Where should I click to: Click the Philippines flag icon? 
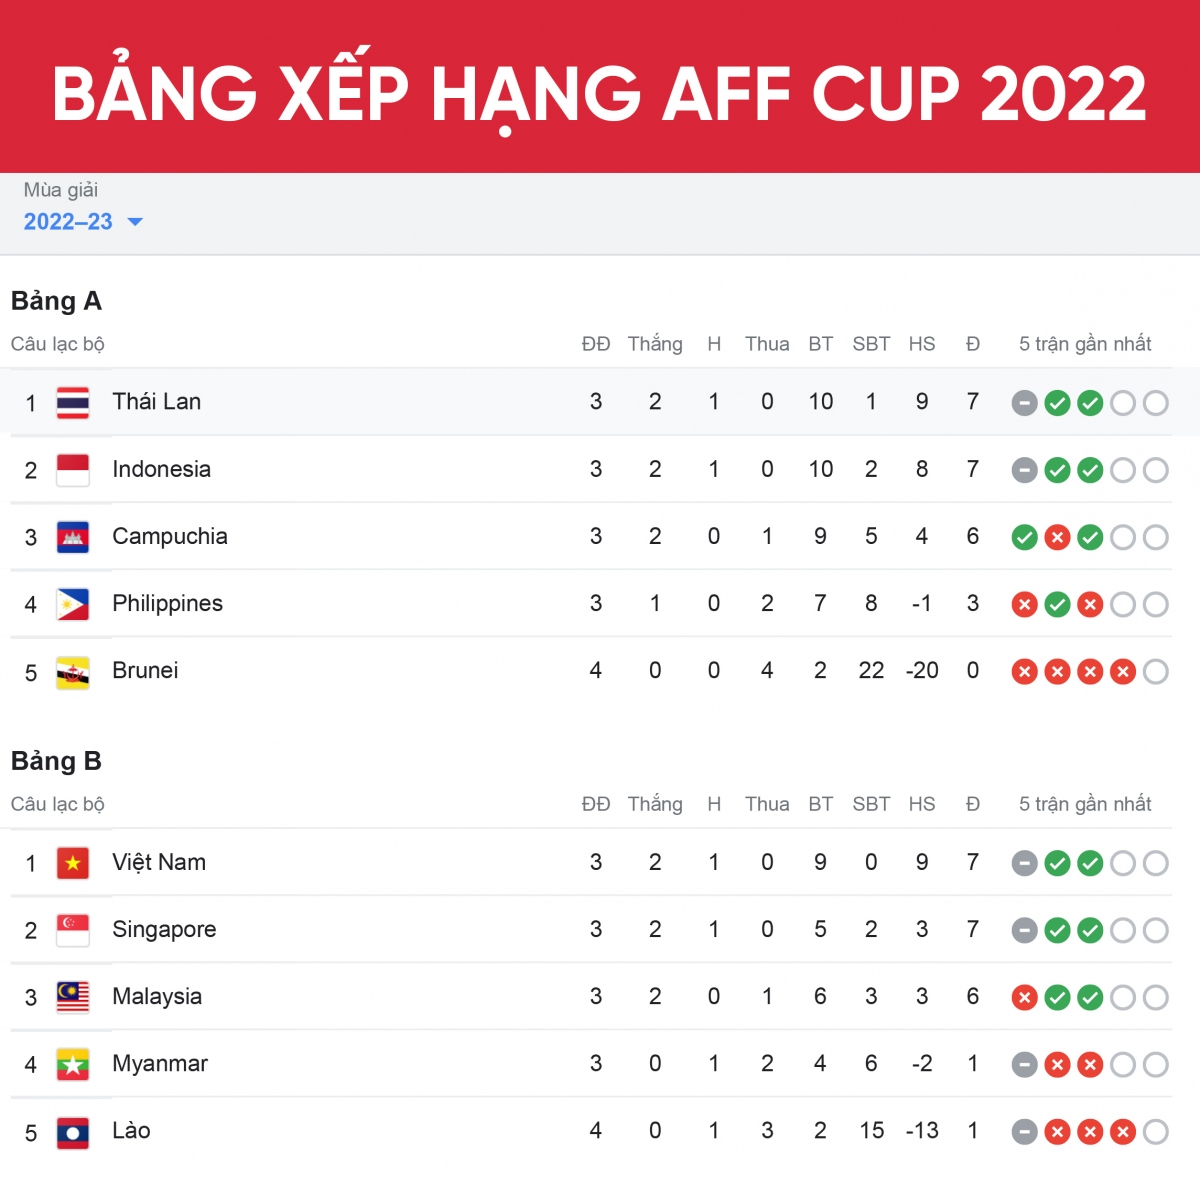[73, 604]
